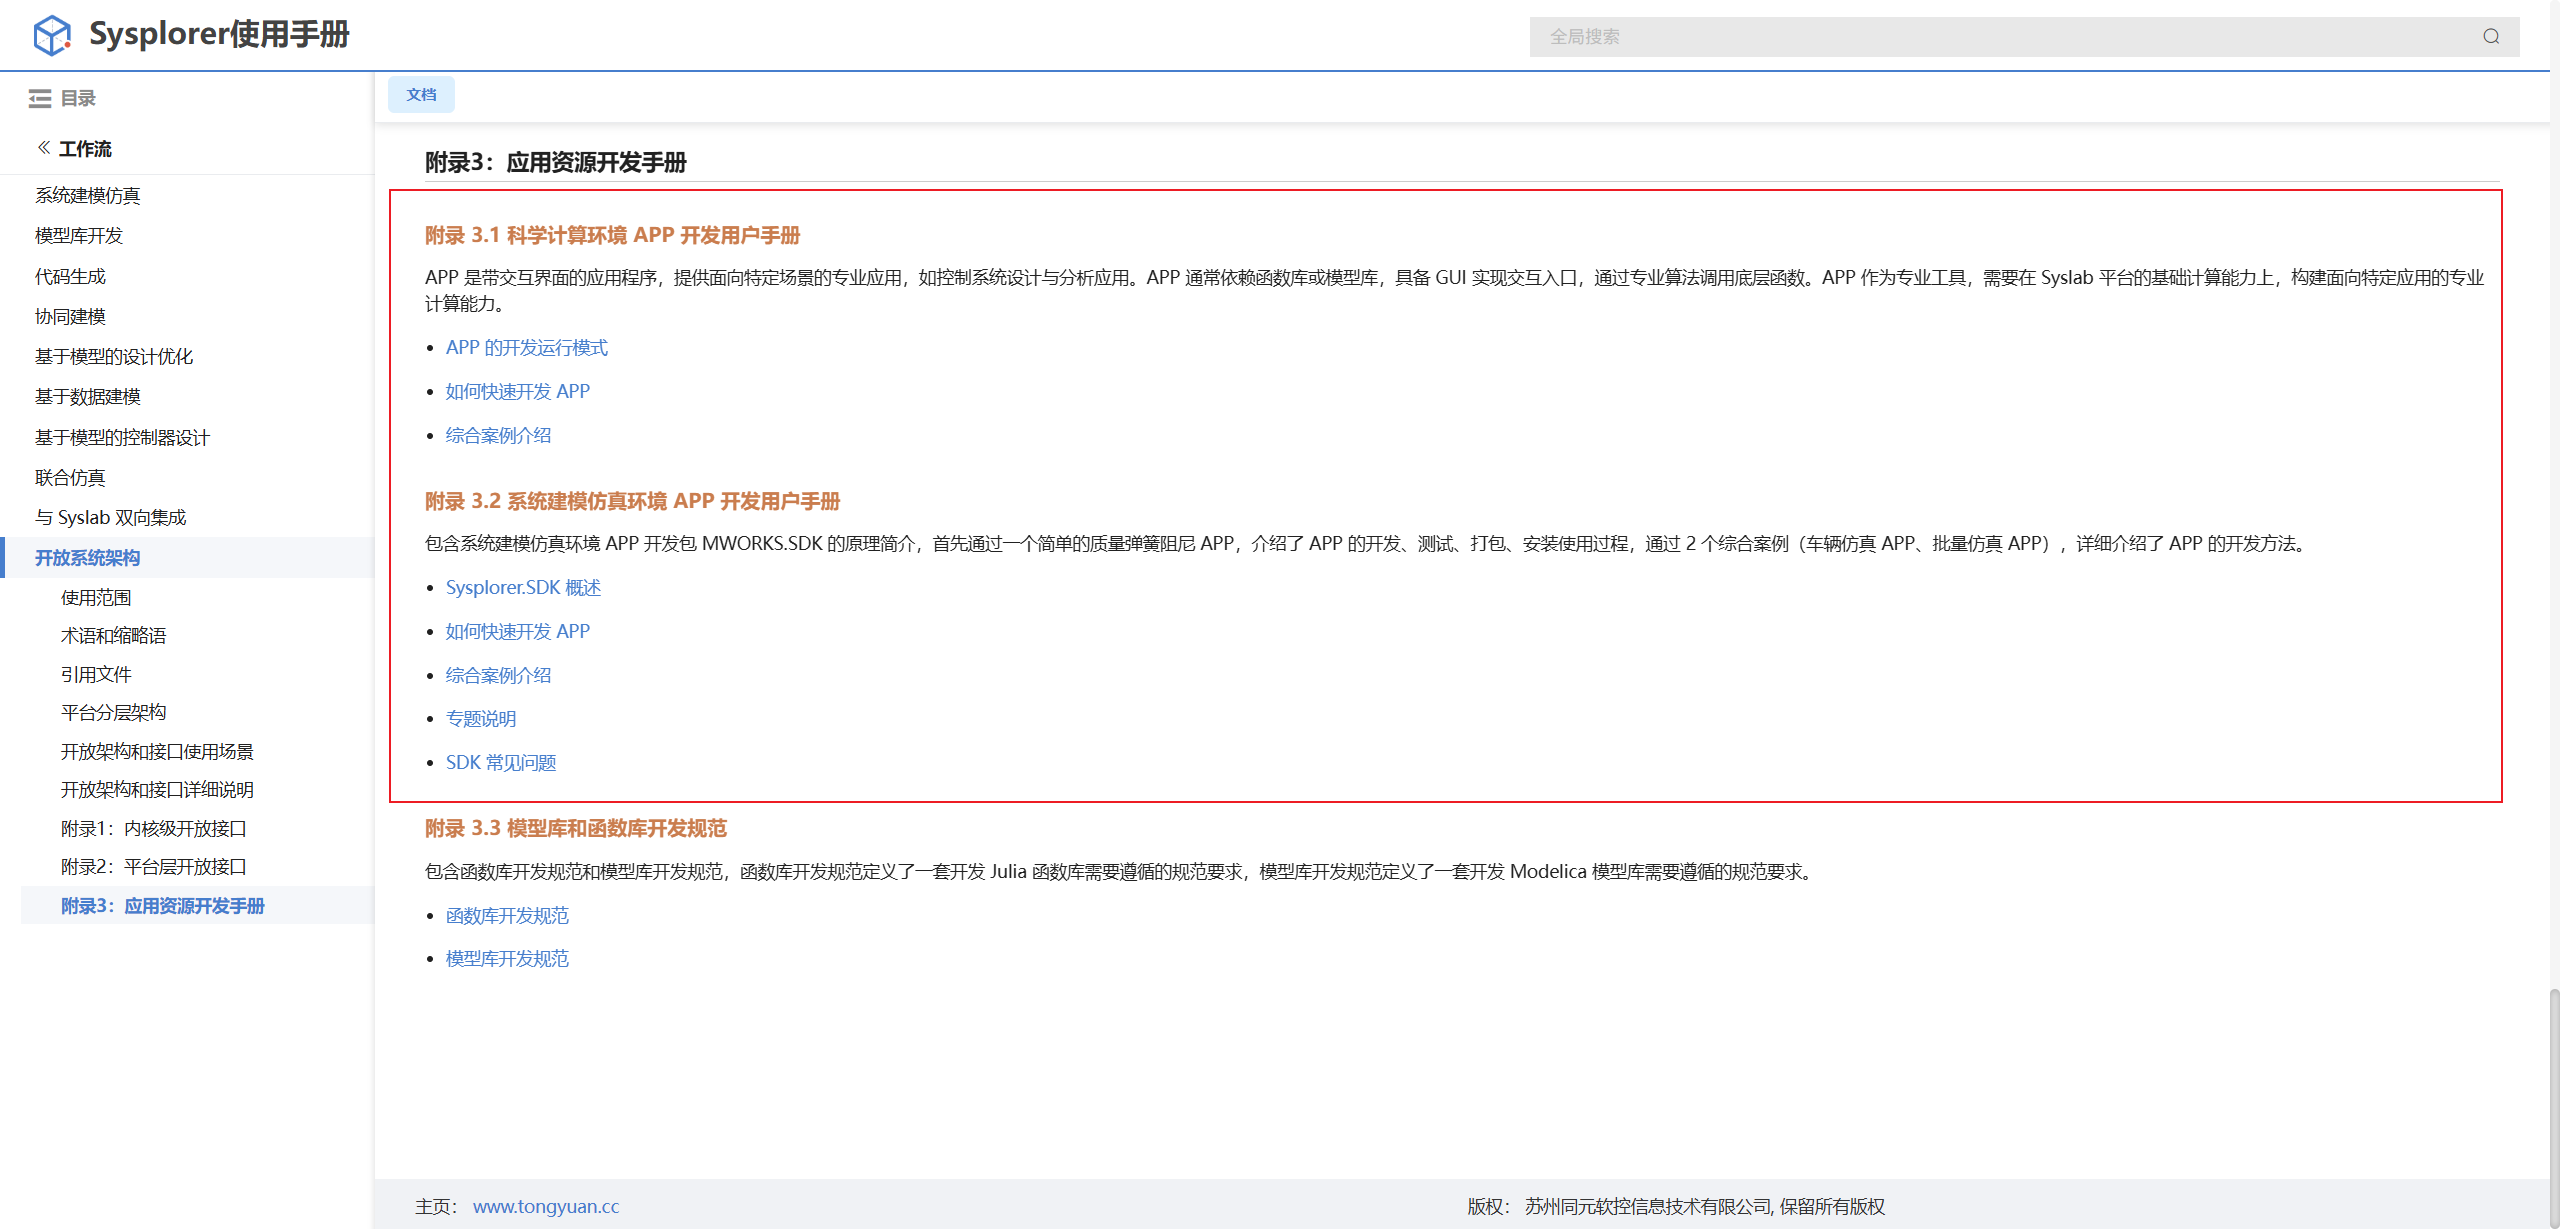Go to 使用范围 subsection
This screenshot has width=2560, height=1229.
coord(96,598)
